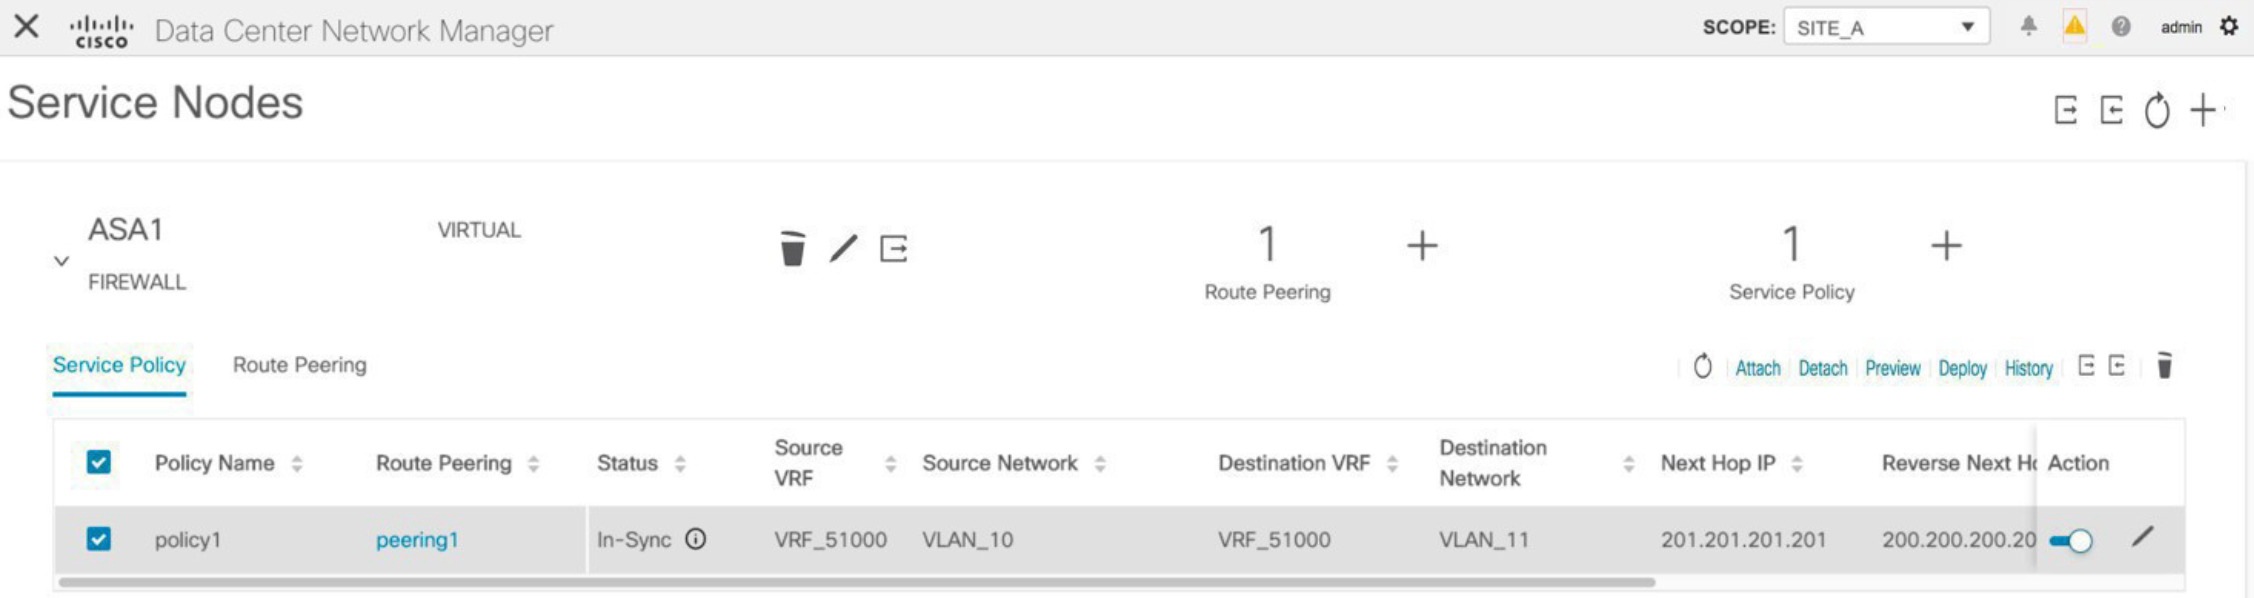The width and height of the screenshot is (2254, 598).
Task: Delete the ASA1 service node
Action: [x=792, y=248]
